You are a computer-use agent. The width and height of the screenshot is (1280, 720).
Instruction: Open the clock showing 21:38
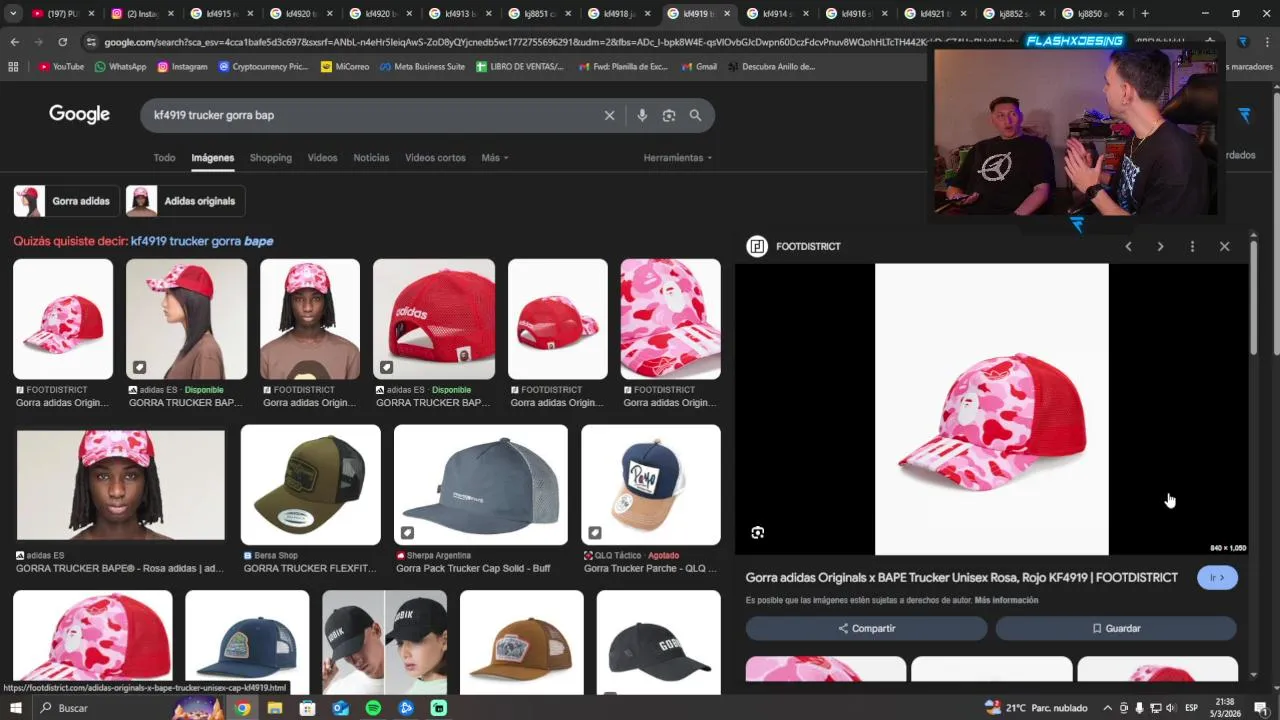pyautogui.click(x=1225, y=708)
